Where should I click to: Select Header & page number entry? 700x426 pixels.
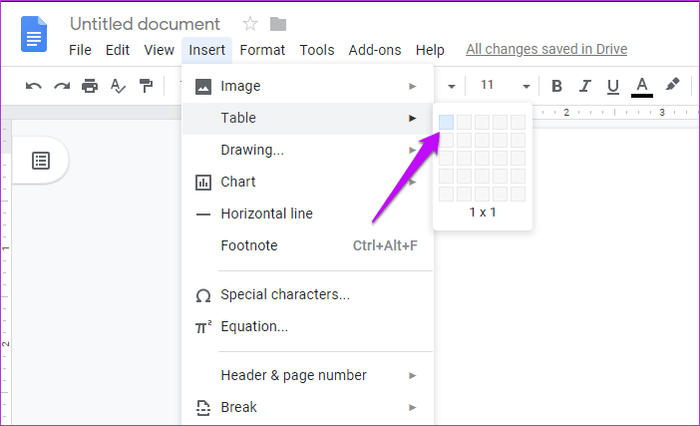pyautogui.click(x=308, y=376)
